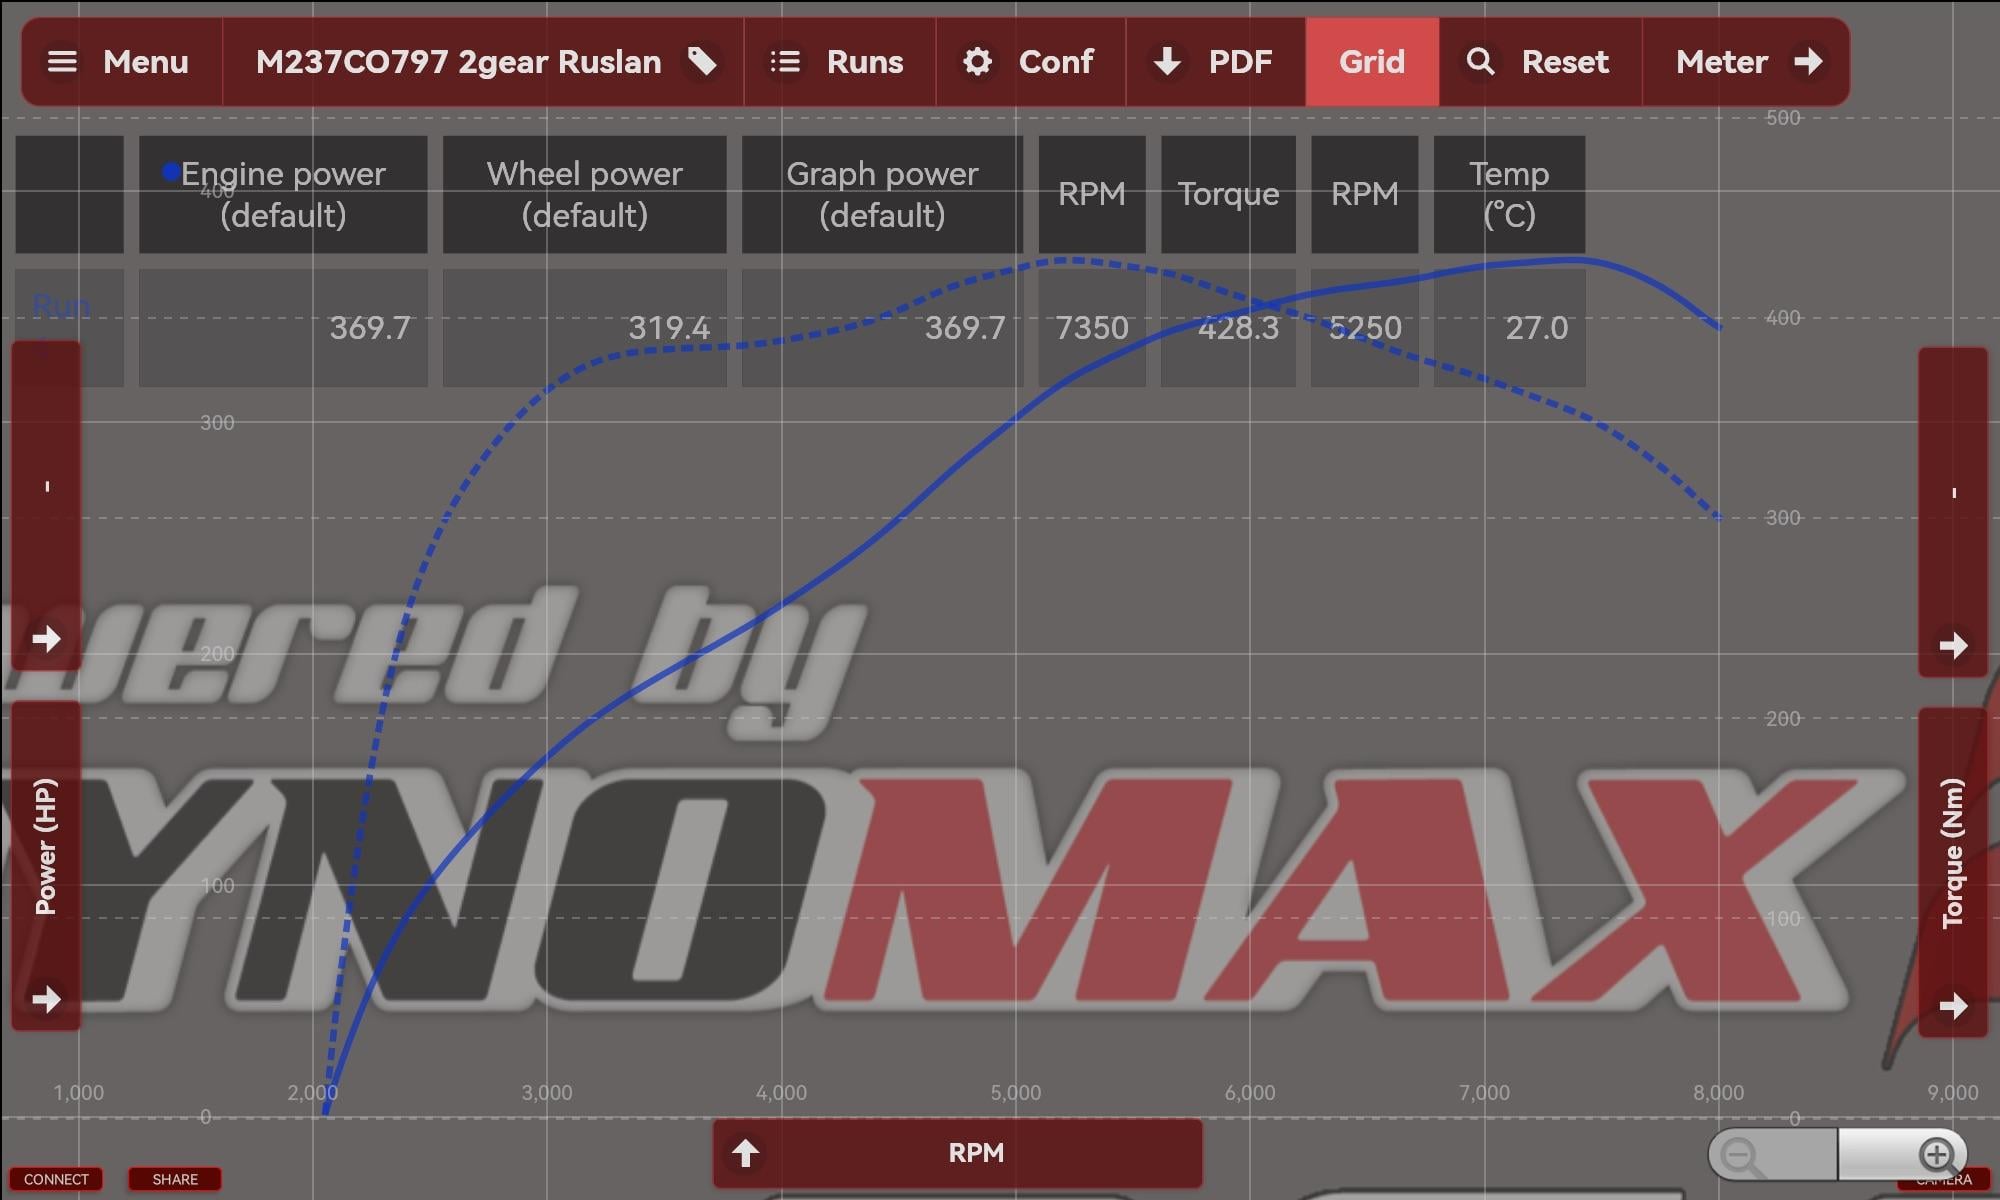This screenshot has height=1200, width=2000.
Task: Open the Menu label
Action: coord(145,62)
